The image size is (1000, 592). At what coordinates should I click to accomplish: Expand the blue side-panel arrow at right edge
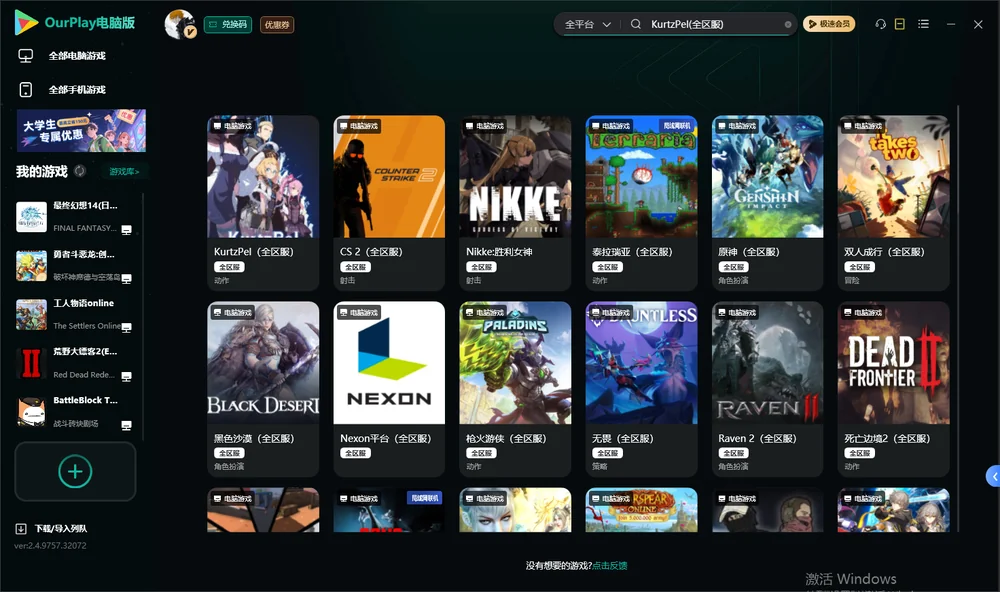coord(993,477)
